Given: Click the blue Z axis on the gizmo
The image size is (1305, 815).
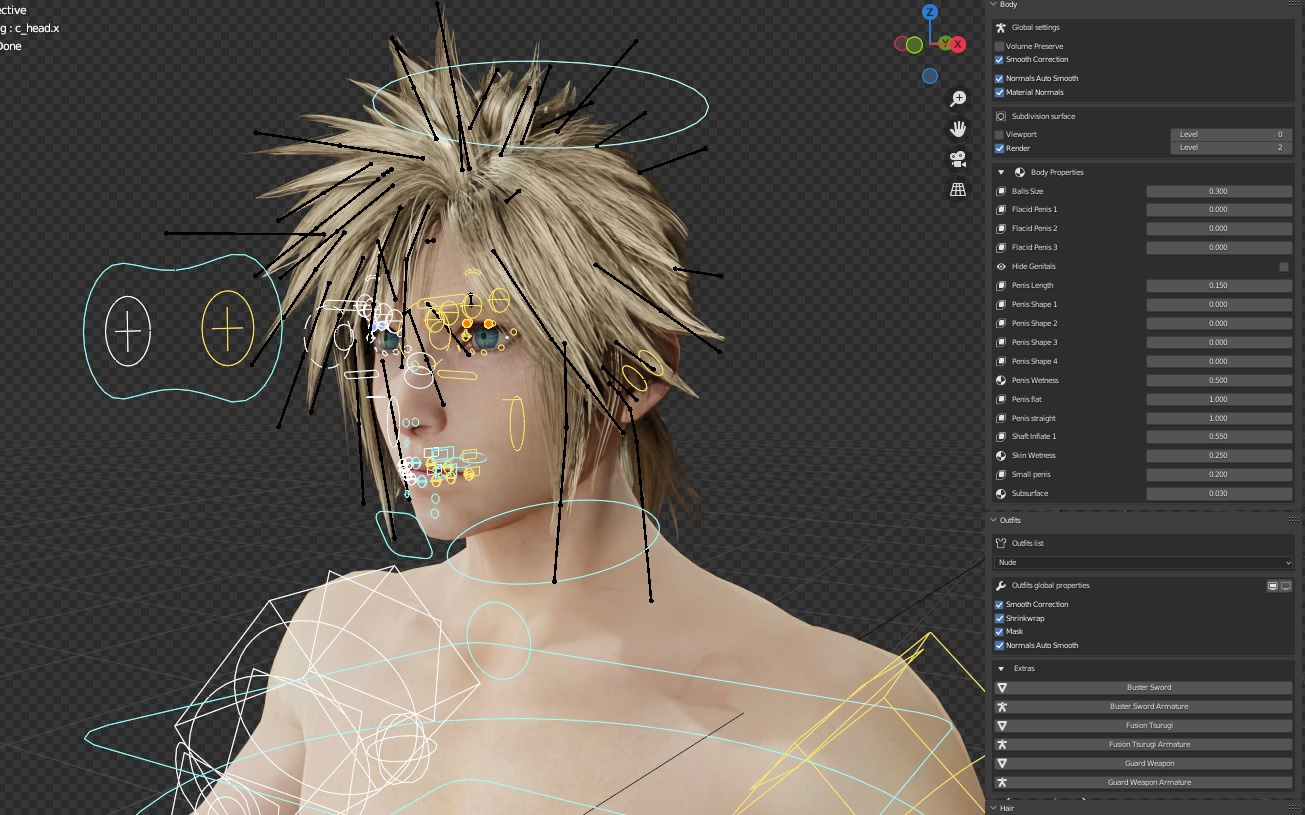Looking at the screenshot, I should [930, 12].
